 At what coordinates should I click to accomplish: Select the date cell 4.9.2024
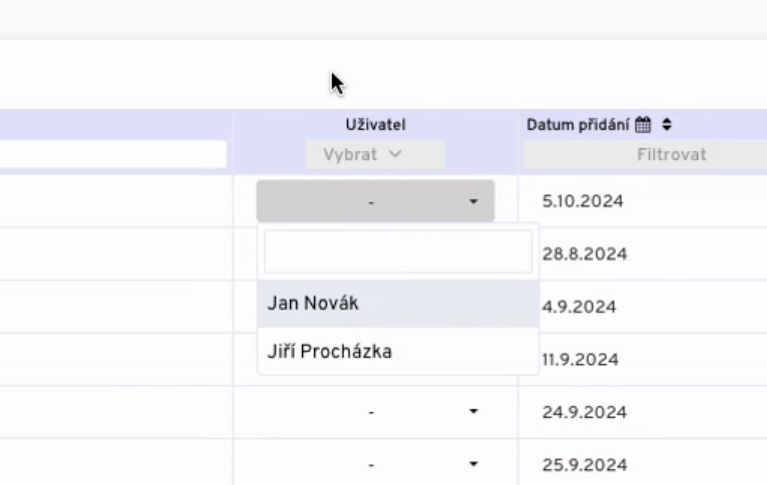pyautogui.click(x=579, y=307)
